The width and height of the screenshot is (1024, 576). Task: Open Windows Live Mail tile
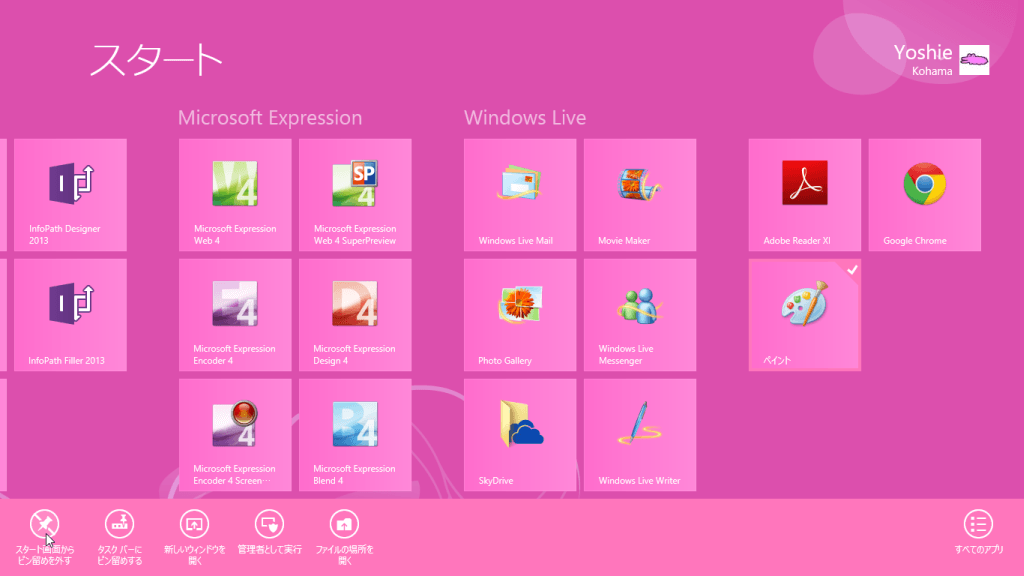520,195
